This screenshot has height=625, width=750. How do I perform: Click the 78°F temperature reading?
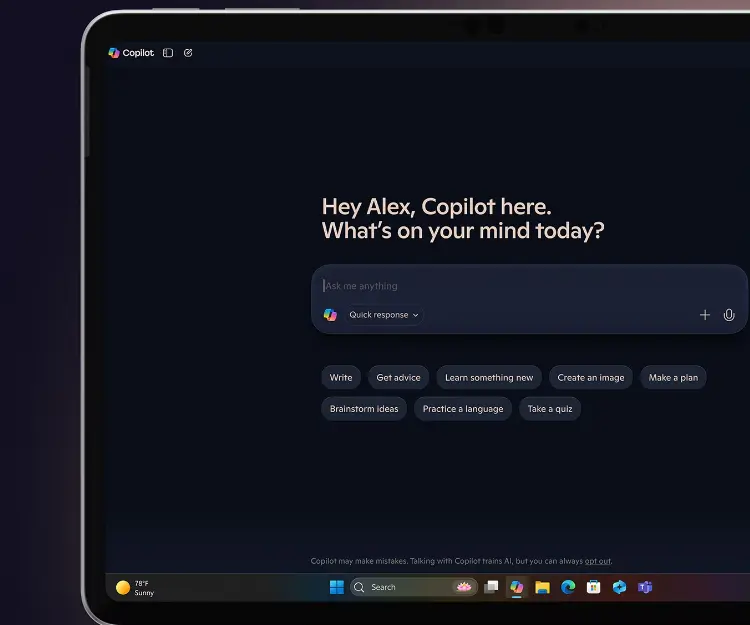click(142, 583)
